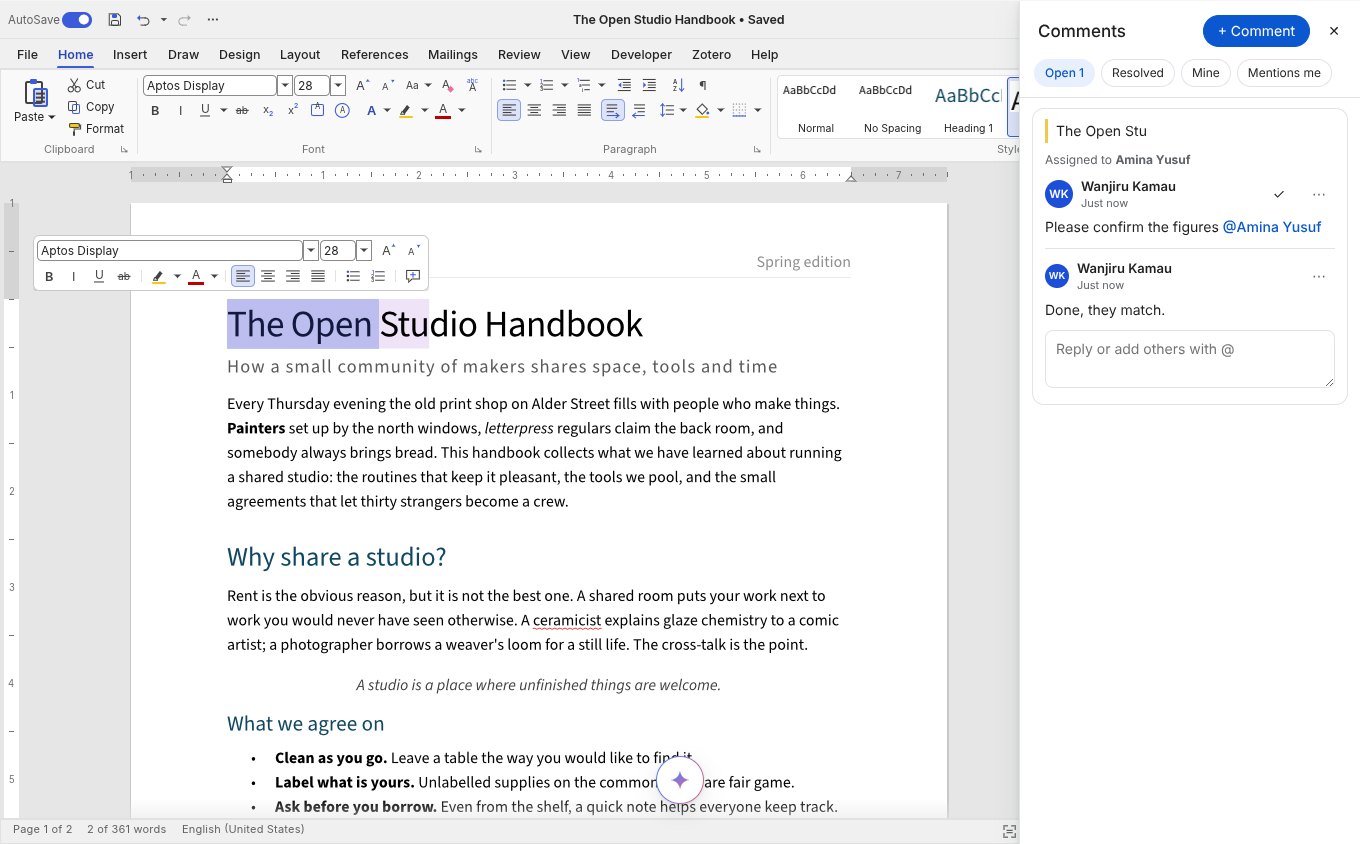Open ribbon font size dropdown
The height and width of the screenshot is (844, 1360).
(x=338, y=86)
